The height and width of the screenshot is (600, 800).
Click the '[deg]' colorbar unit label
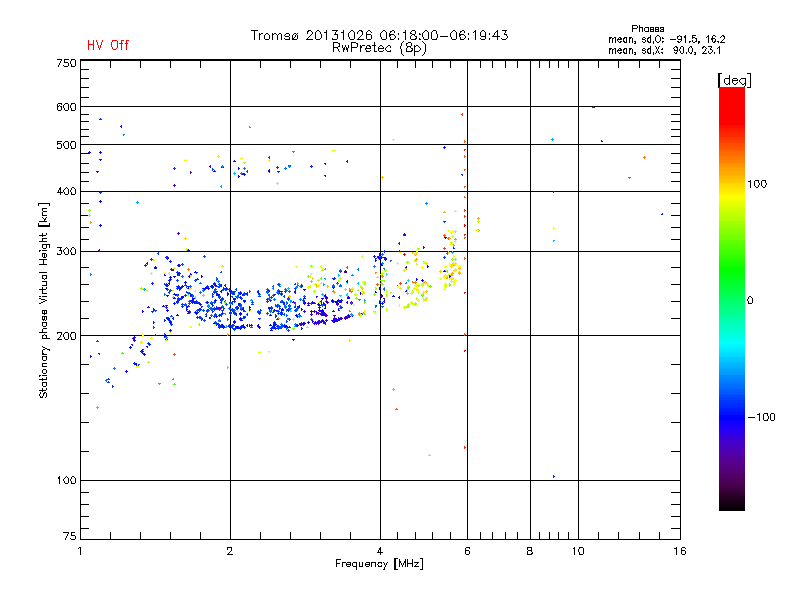pyautogui.click(x=734, y=80)
